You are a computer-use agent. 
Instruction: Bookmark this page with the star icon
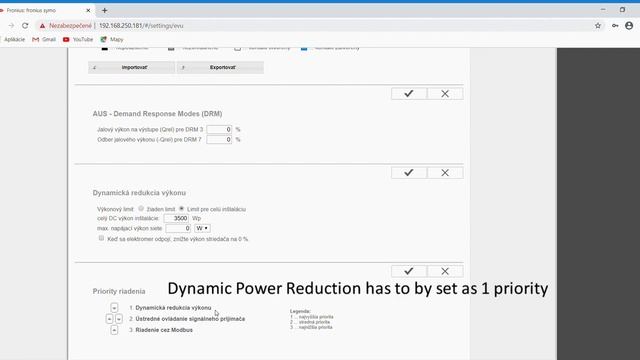(598, 26)
